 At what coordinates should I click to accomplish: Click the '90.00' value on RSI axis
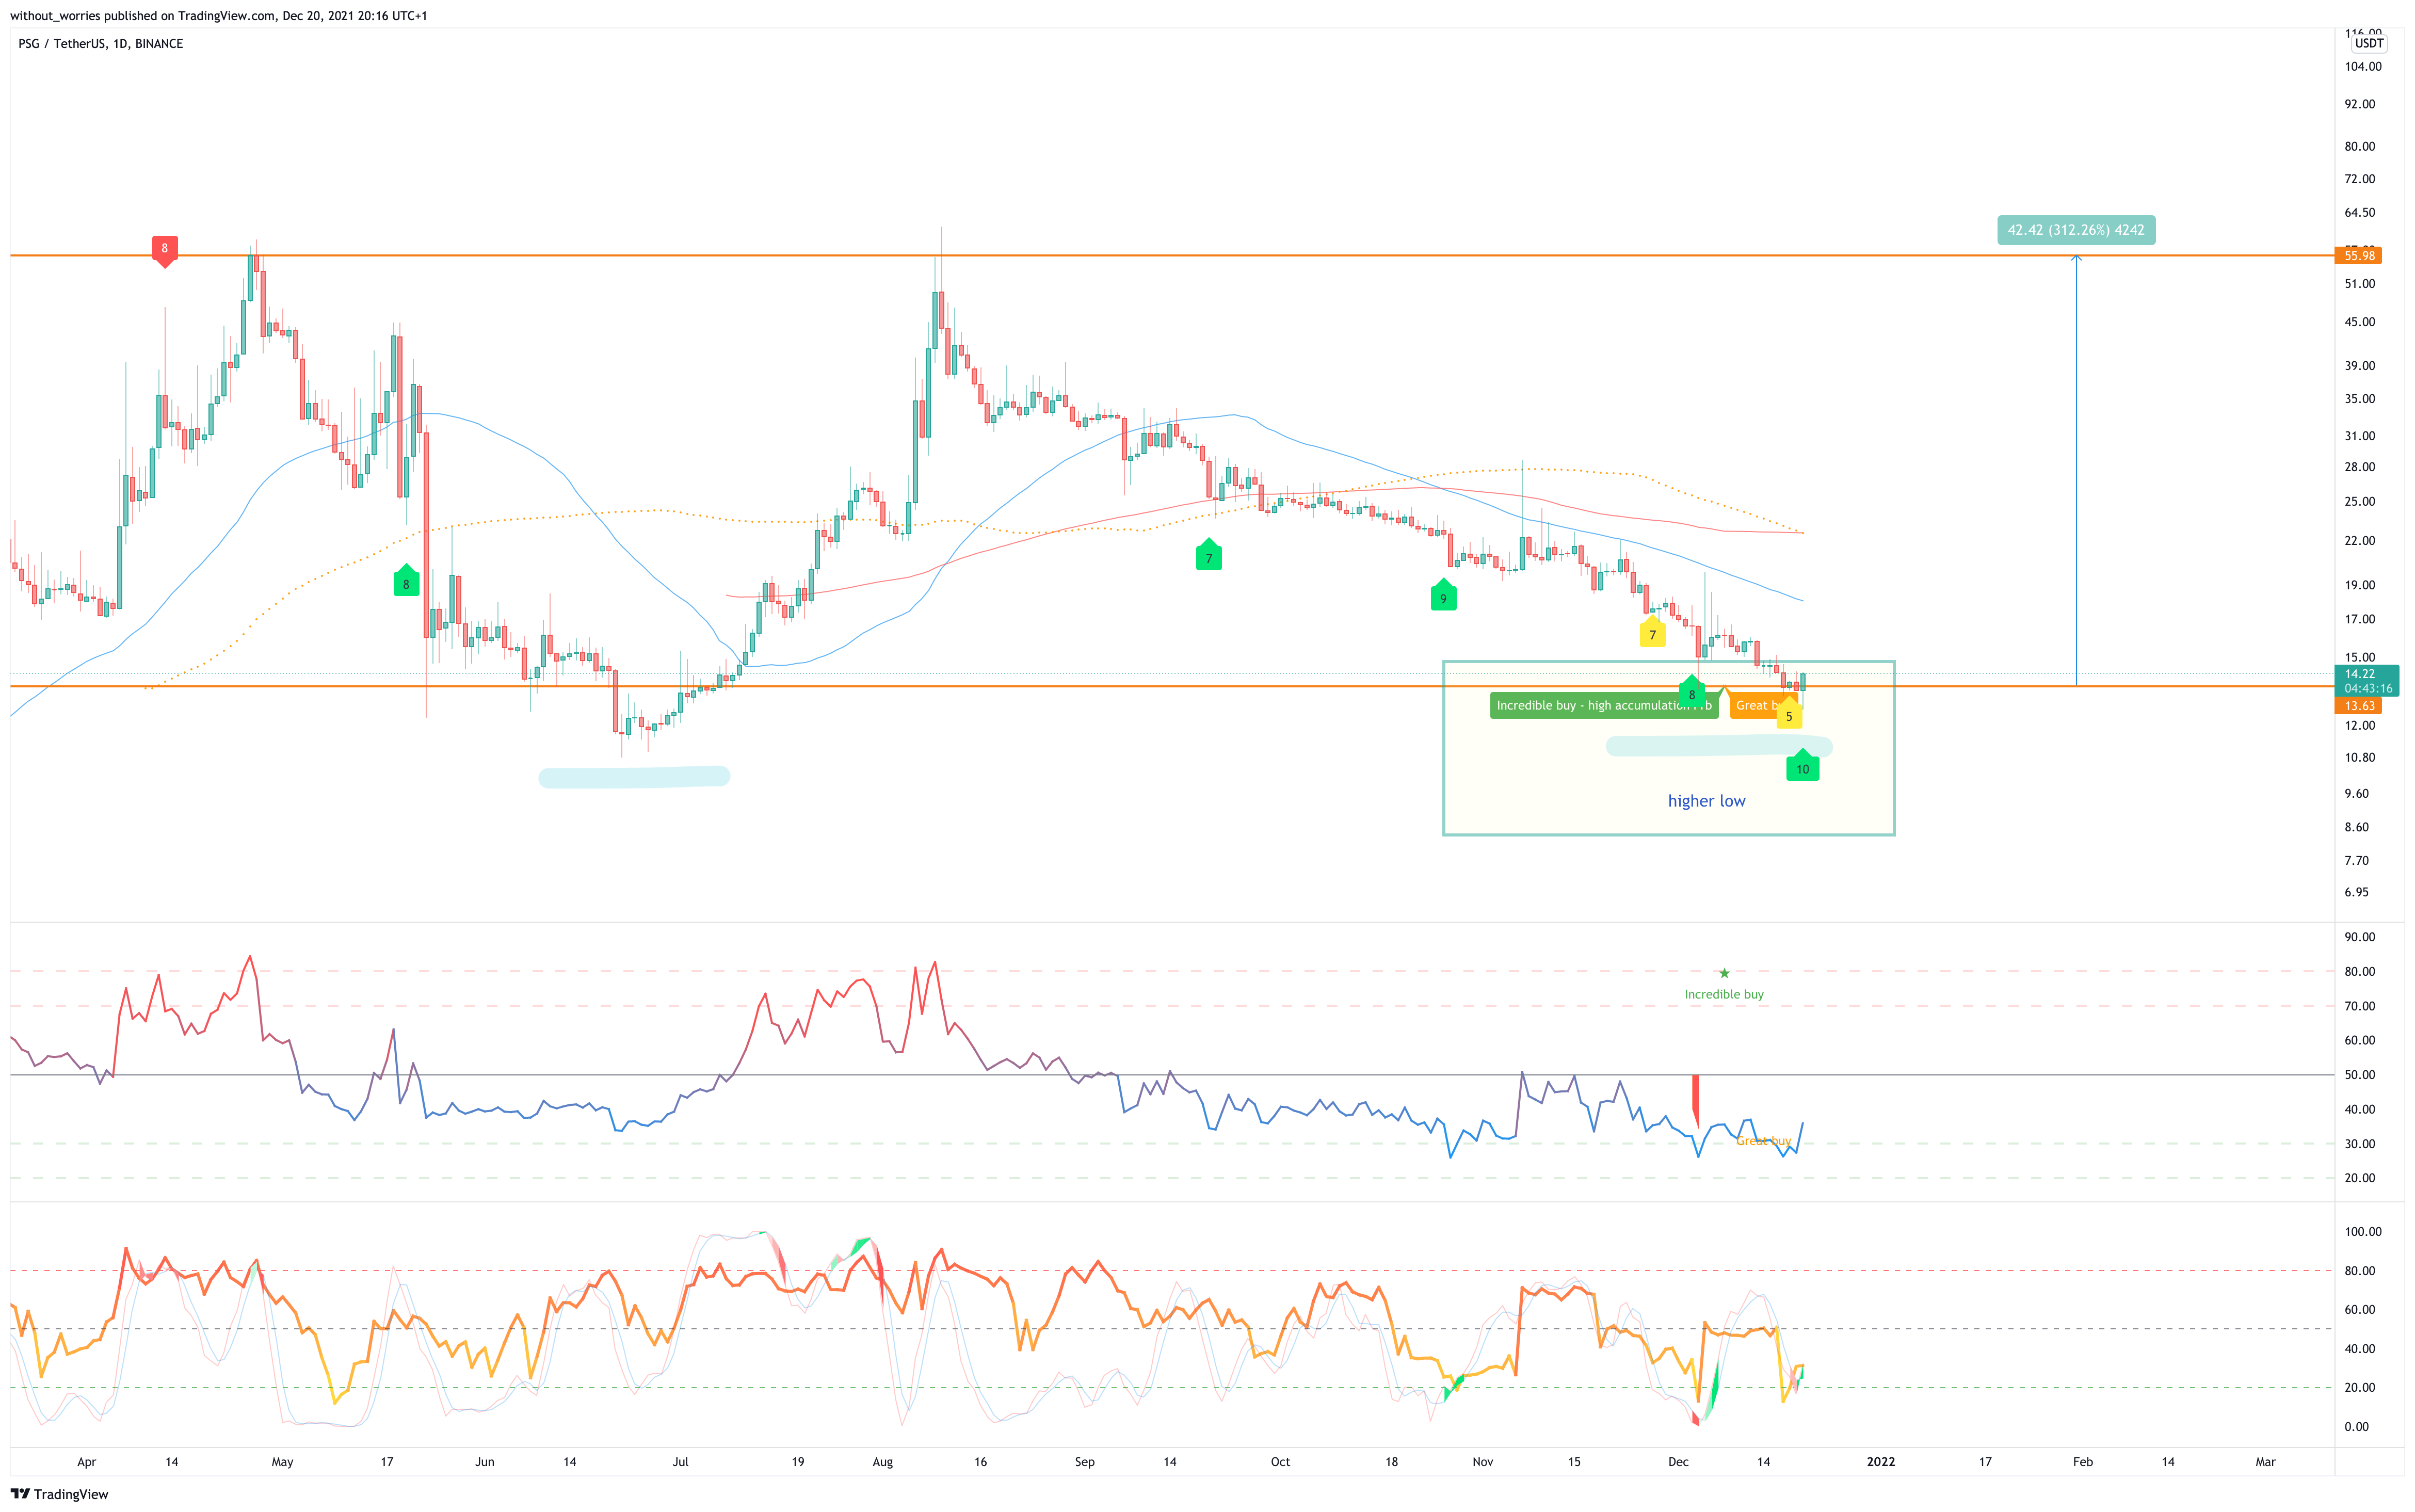[x=2359, y=937]
